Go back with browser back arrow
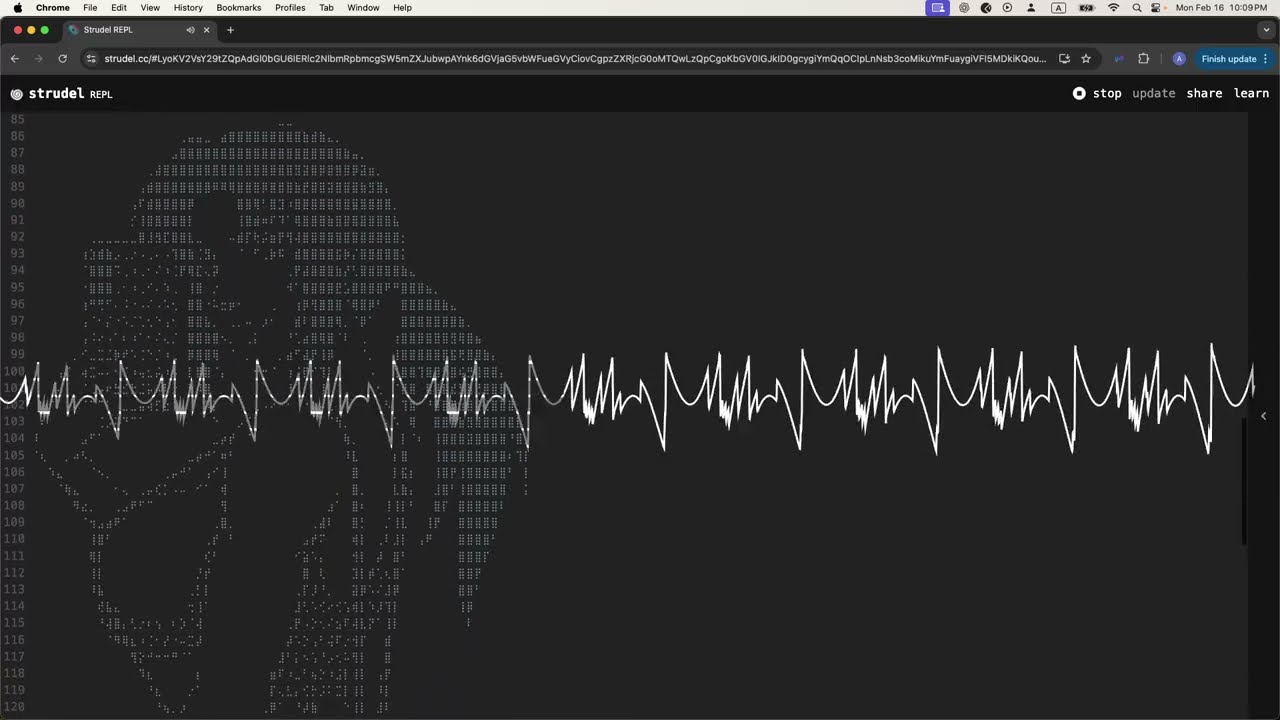This screenshot has width=1280, height=720. pyautogui.click(x=15, y=59)
